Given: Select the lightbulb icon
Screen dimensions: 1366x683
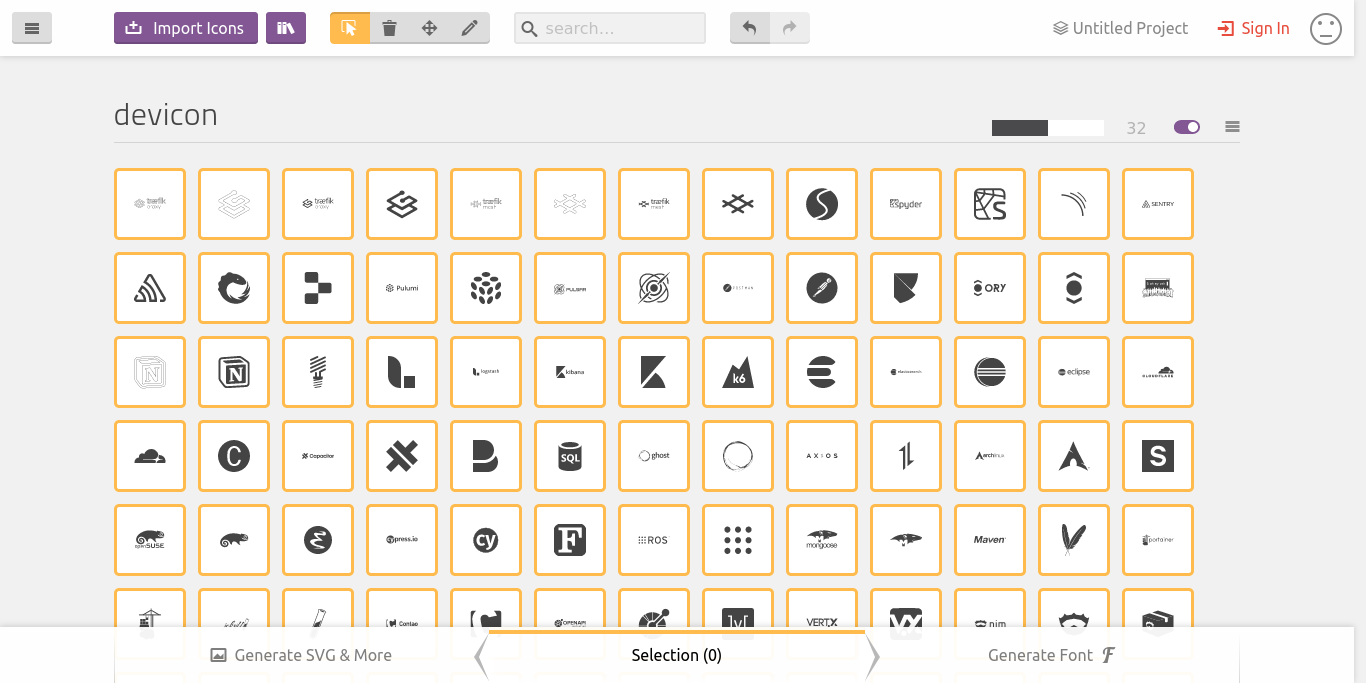Looking at the screenshot, I should [318, 372].
